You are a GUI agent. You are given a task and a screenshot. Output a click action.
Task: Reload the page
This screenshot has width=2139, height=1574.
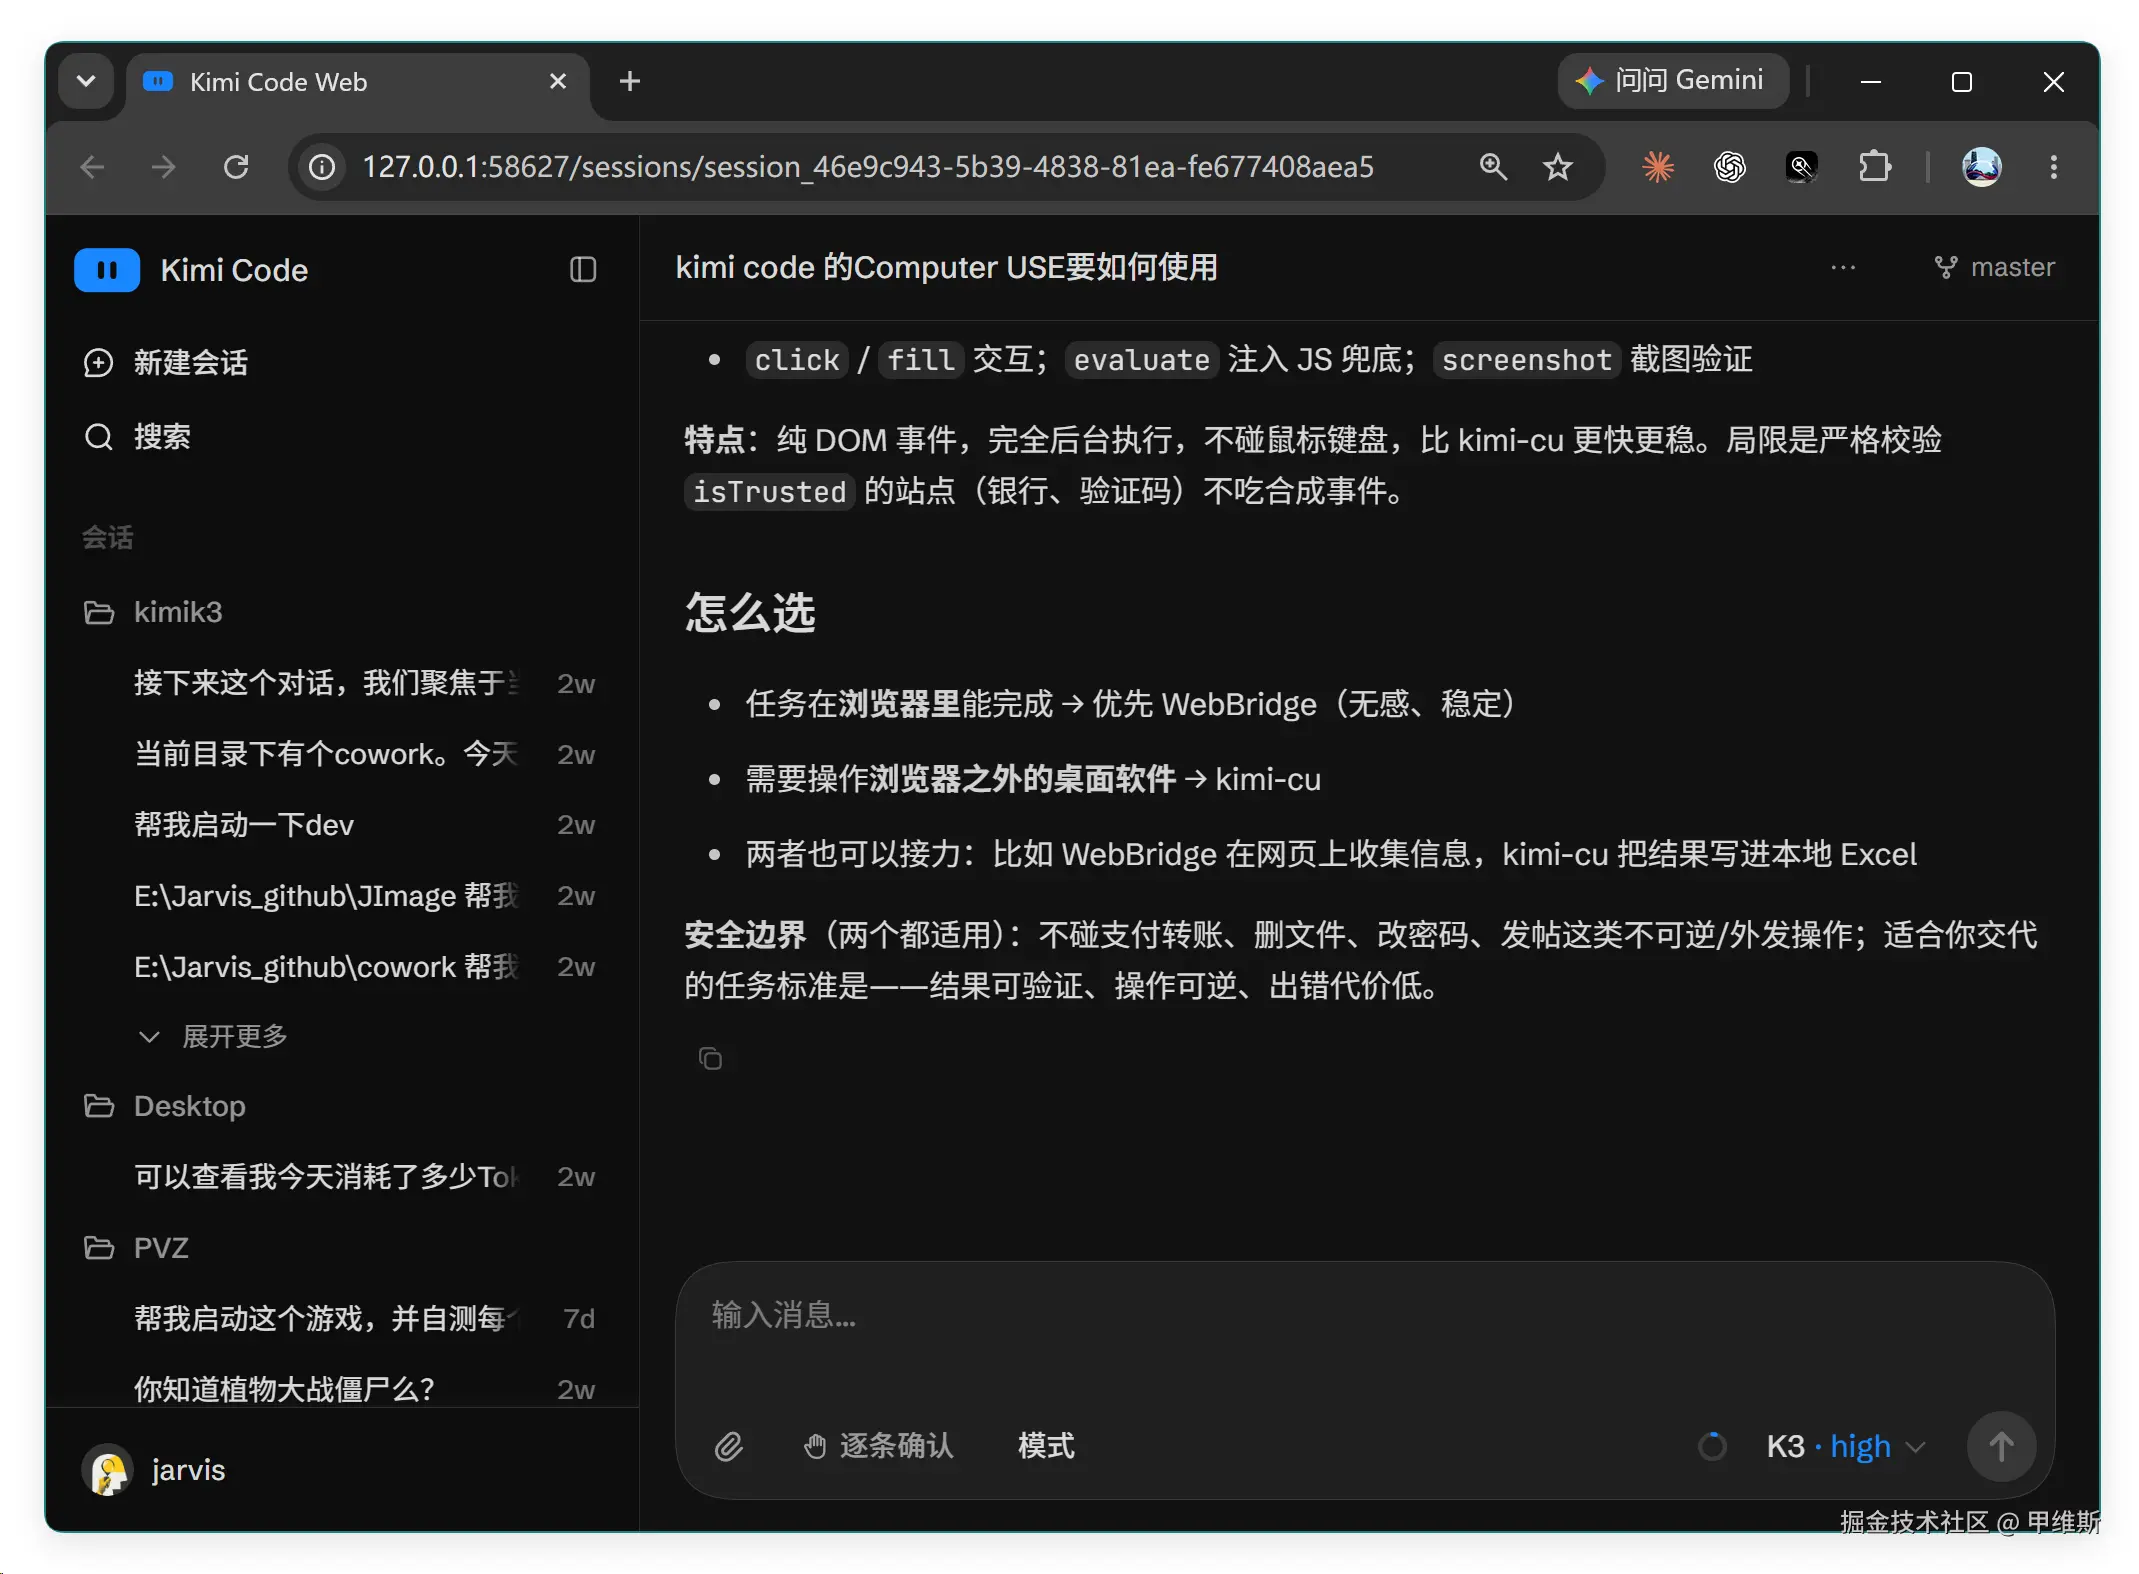(x=236, y=167)
